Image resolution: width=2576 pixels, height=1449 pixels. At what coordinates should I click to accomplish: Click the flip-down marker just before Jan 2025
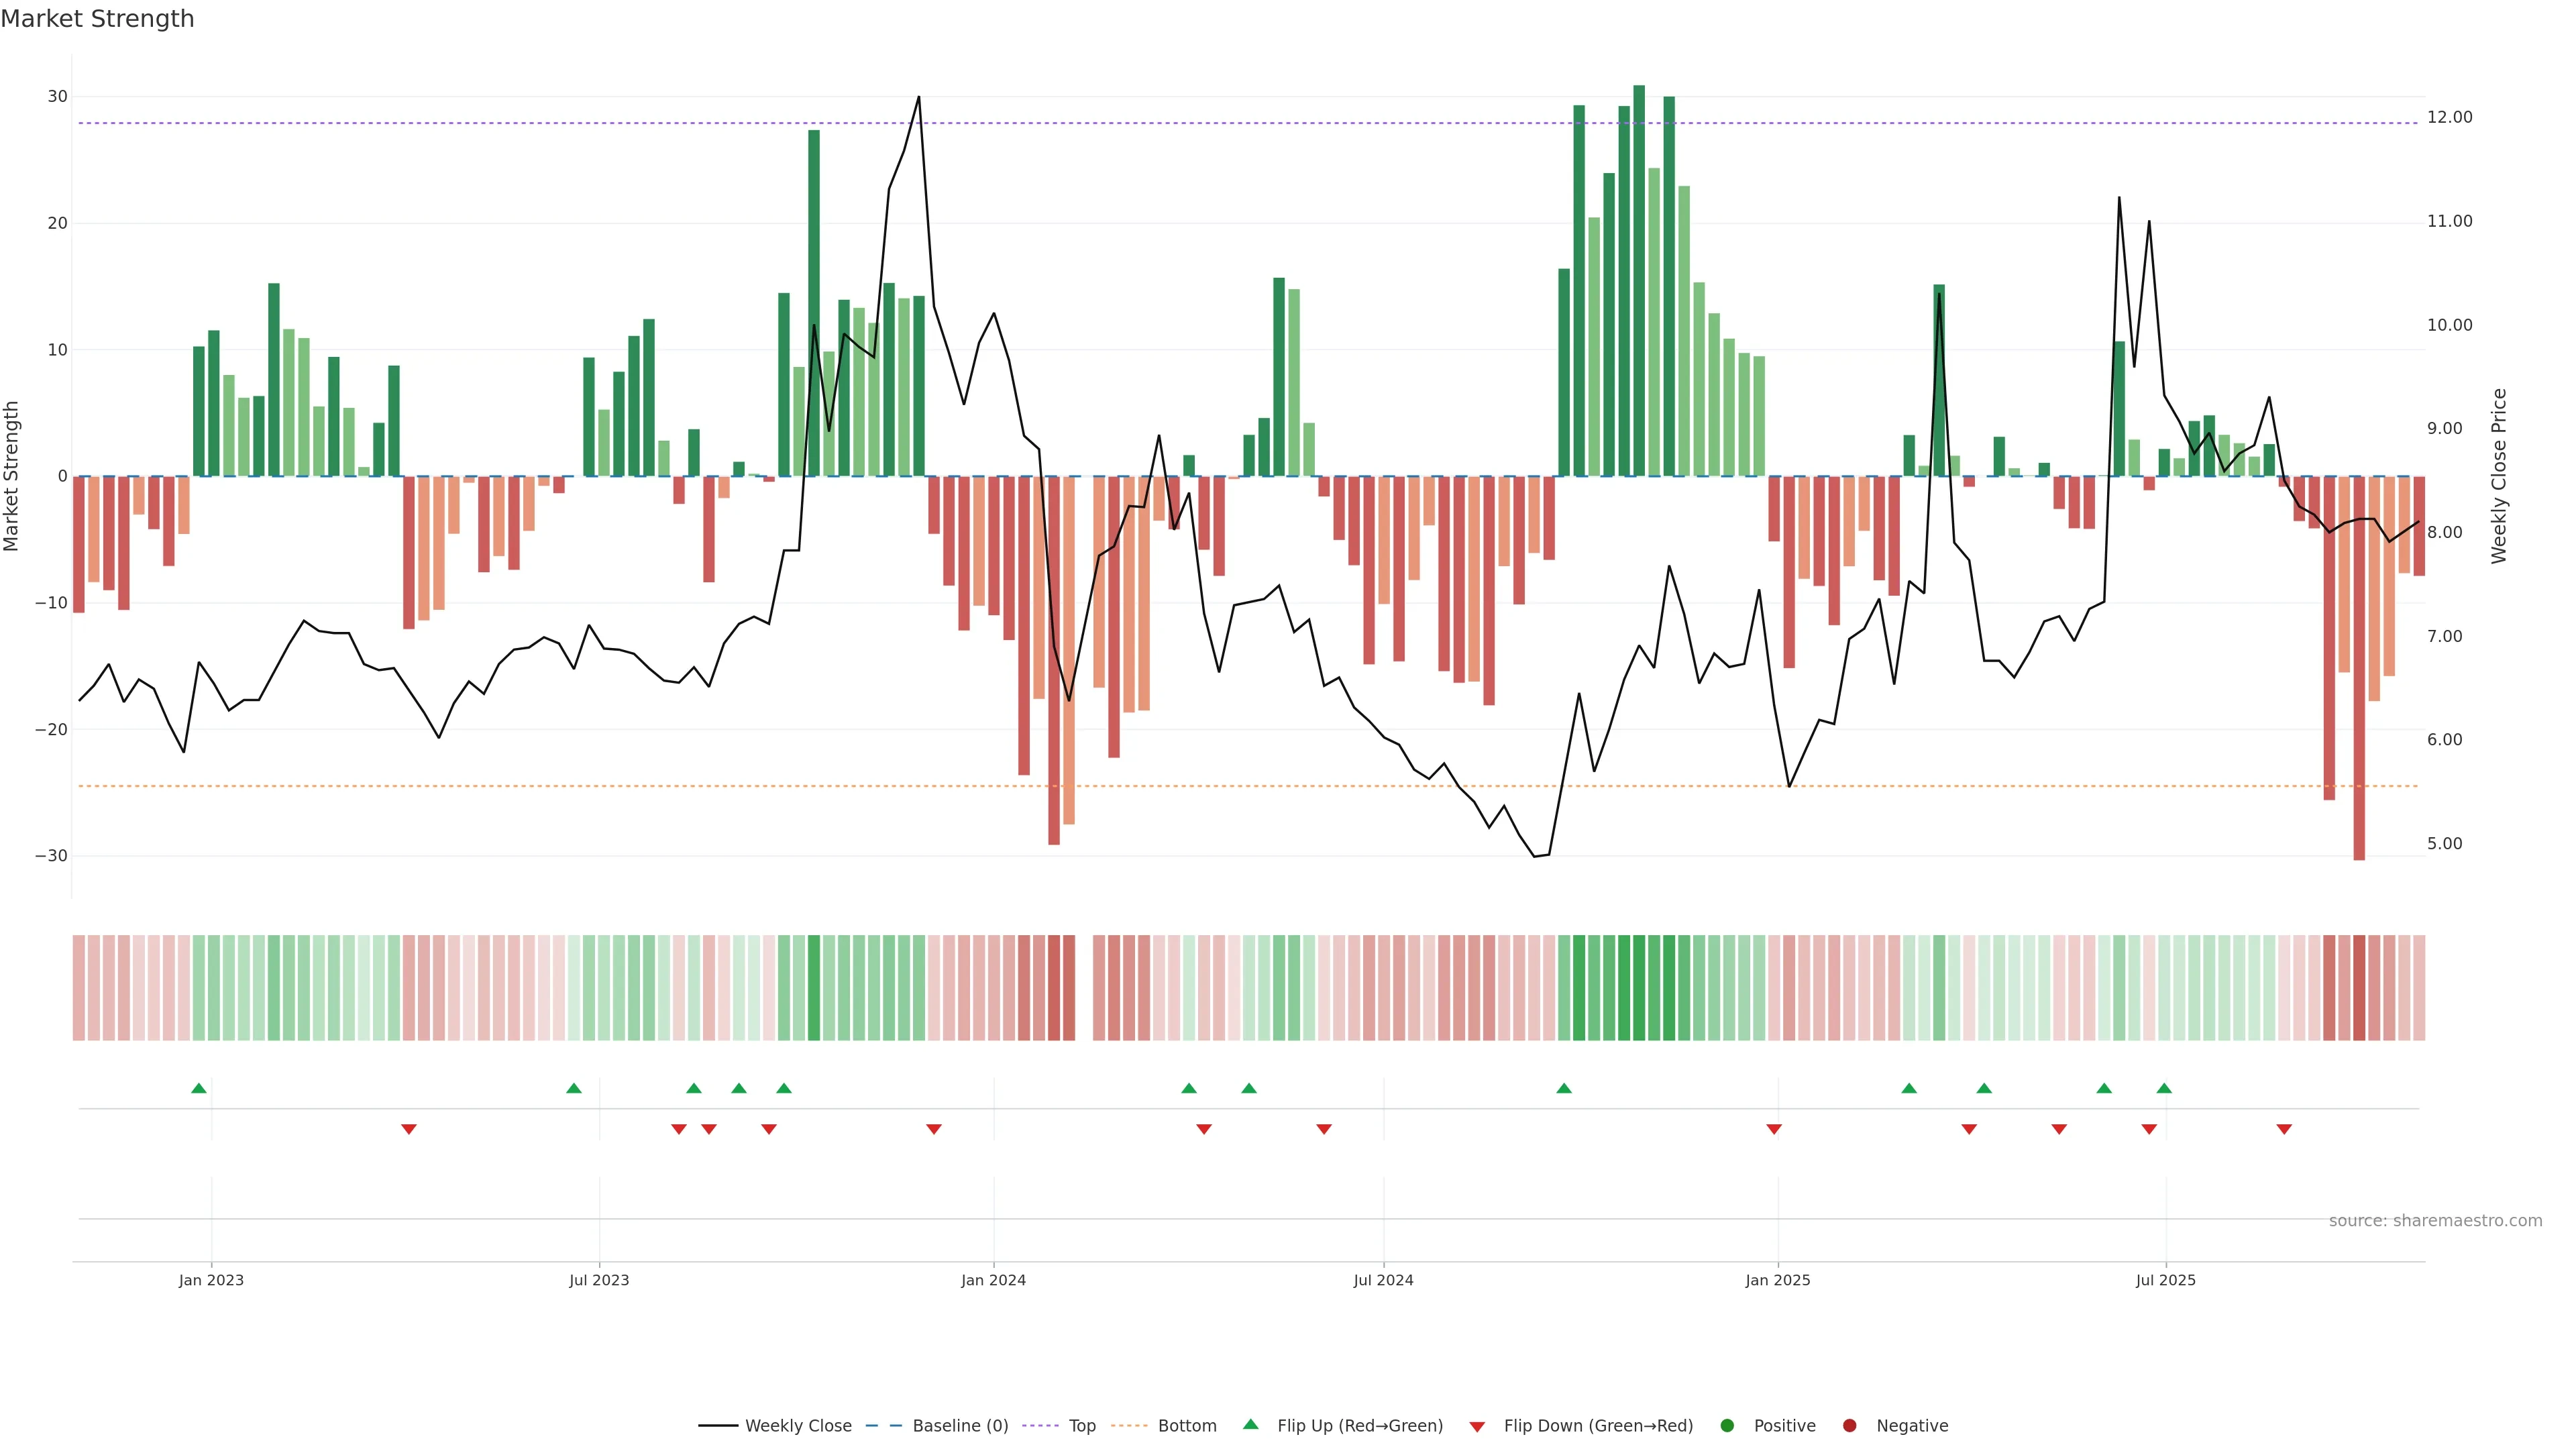point(1774,1129)
